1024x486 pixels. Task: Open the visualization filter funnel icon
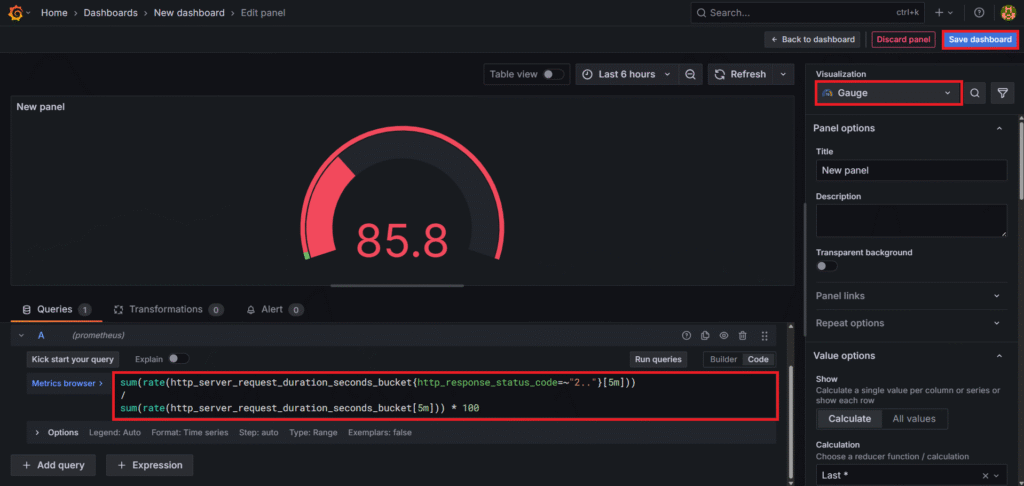[1002, 93]
